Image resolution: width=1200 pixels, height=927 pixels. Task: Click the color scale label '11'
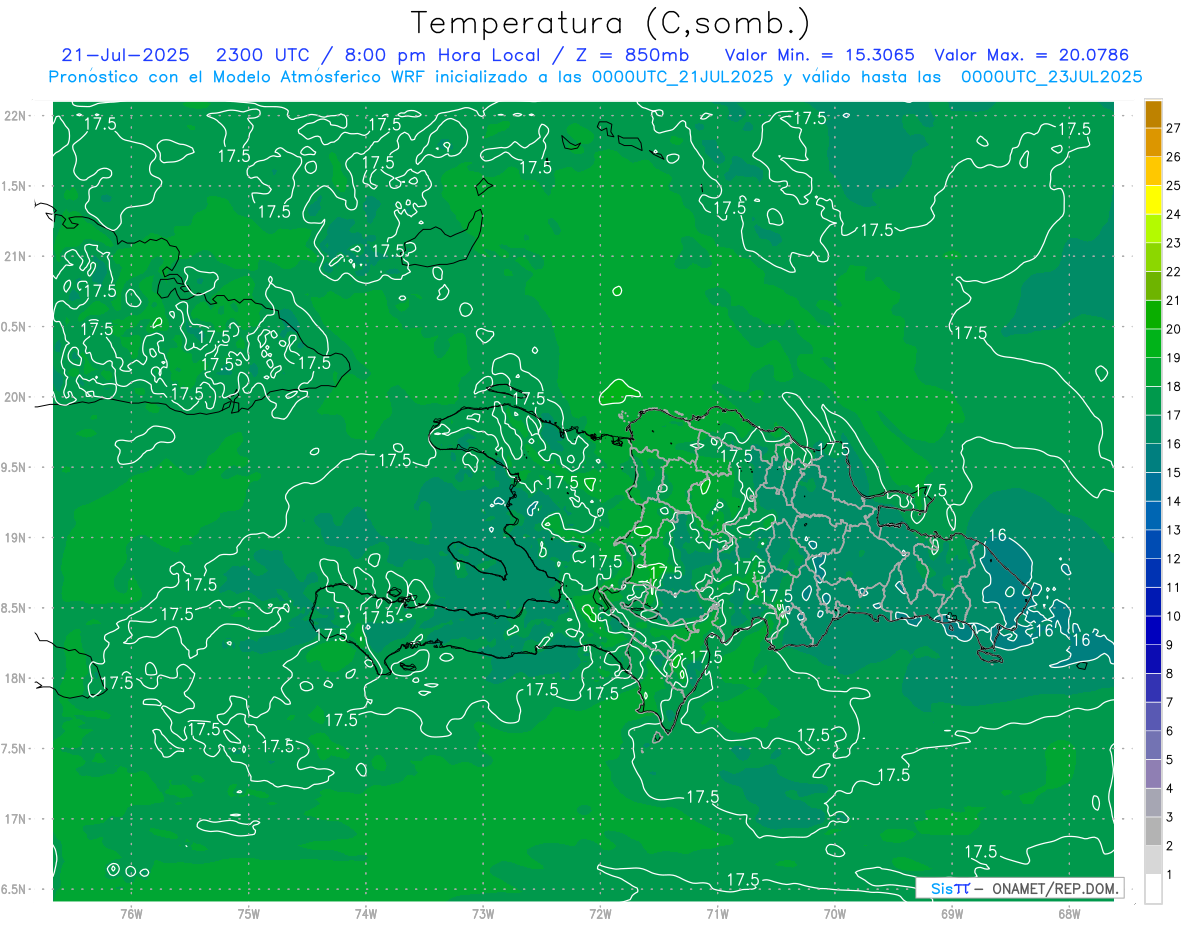pyautogui.click(x=1173, y=588)
